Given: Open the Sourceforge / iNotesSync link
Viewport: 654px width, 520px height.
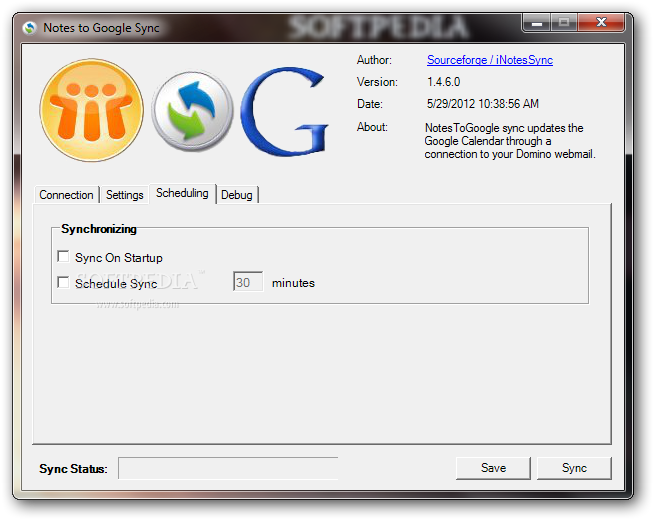Looking at the screenshot, I should pyautogui.click(x=490, y=60).
